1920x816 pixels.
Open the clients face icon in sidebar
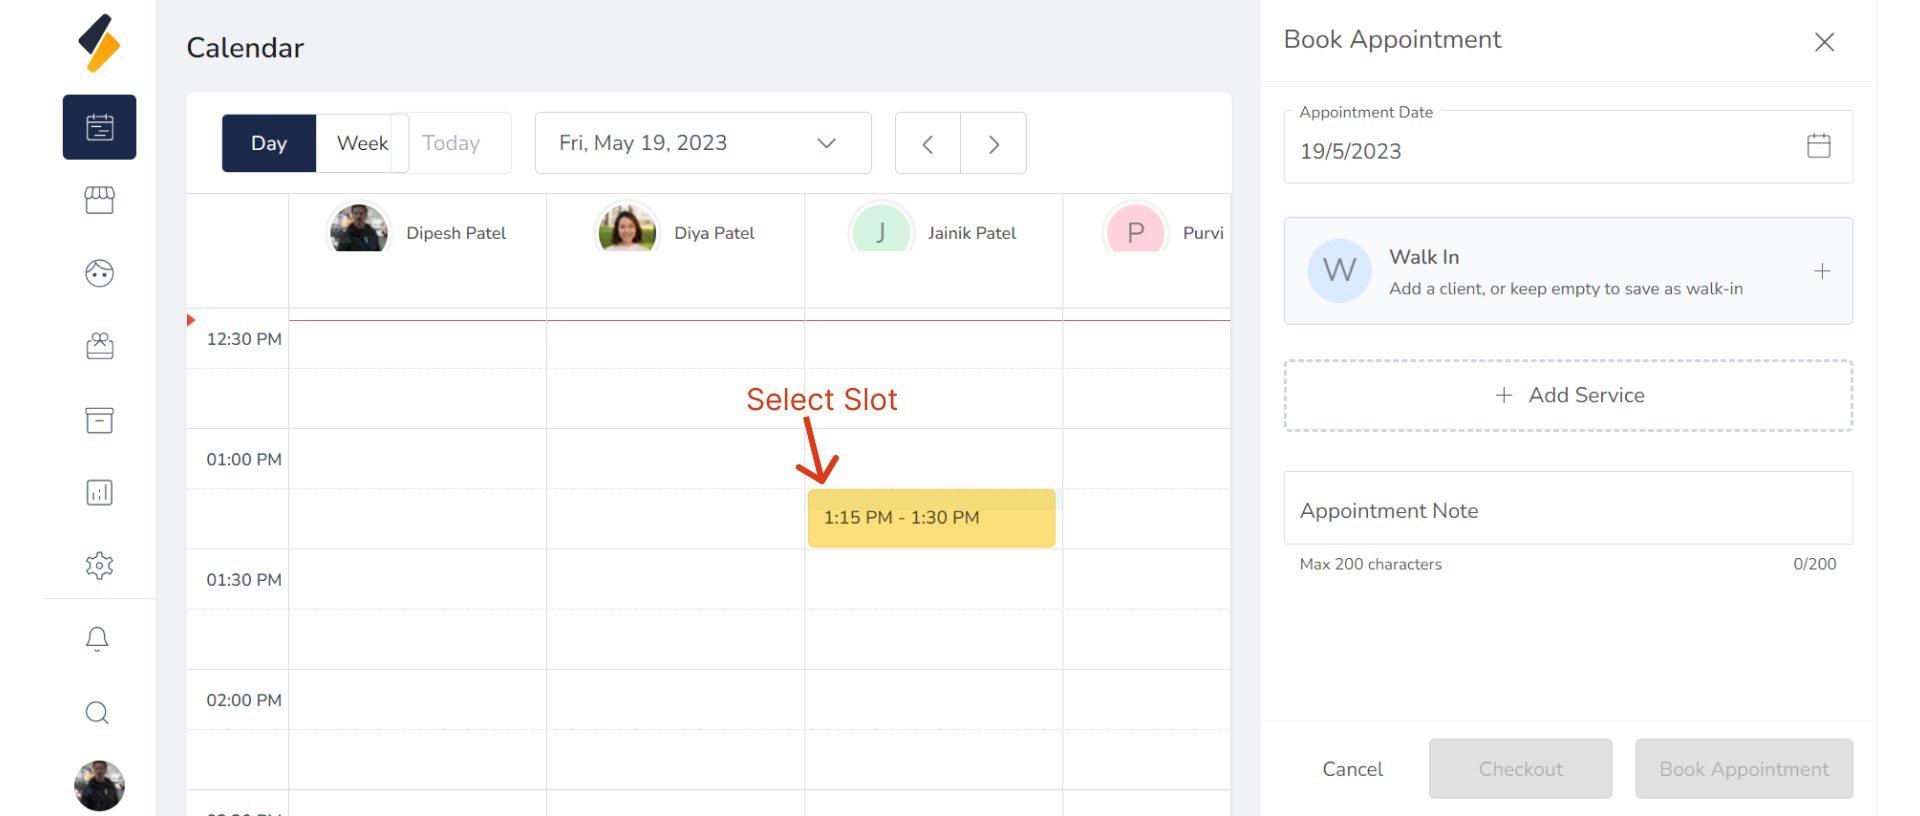[x=99, y=273]
